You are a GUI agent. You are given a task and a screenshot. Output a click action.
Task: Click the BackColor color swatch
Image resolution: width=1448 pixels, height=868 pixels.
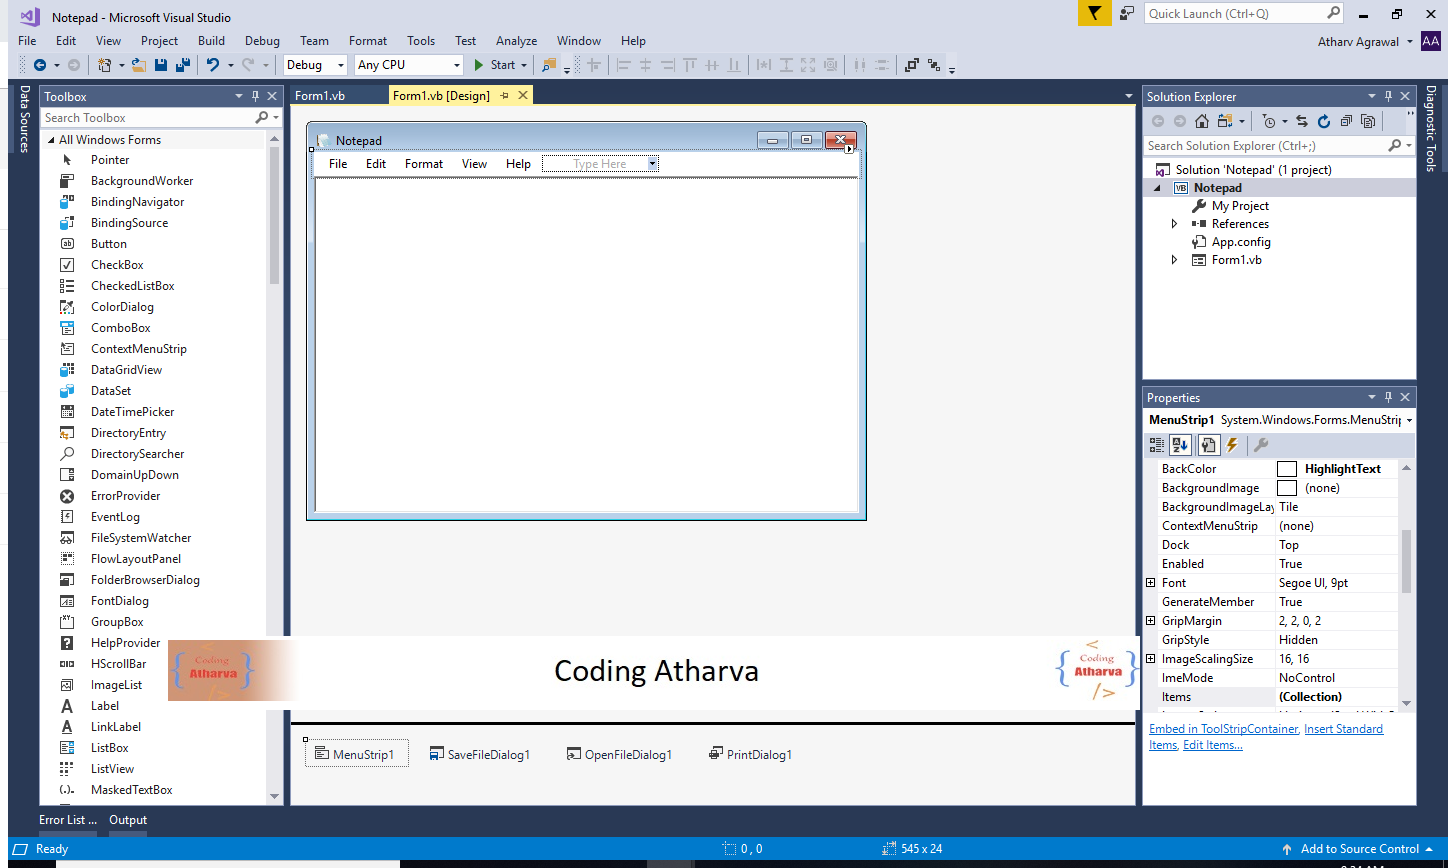click(x=1287, y=469)
